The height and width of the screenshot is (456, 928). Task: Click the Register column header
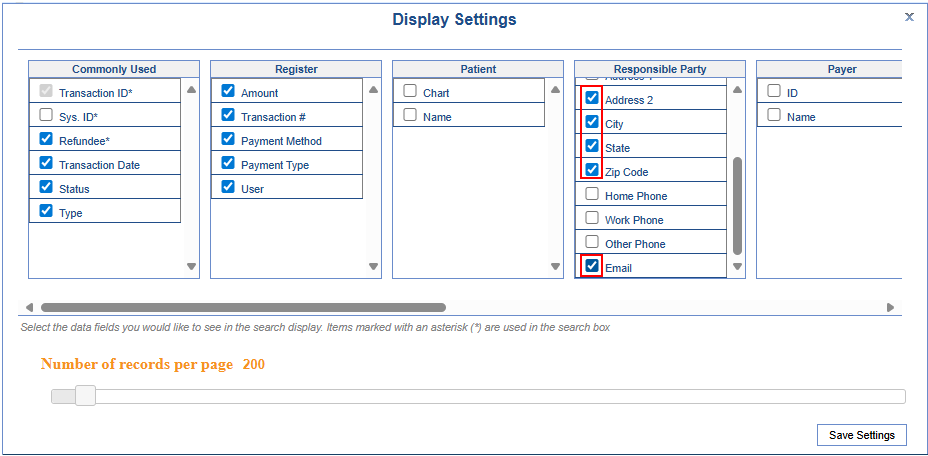(x=296, y=69)
